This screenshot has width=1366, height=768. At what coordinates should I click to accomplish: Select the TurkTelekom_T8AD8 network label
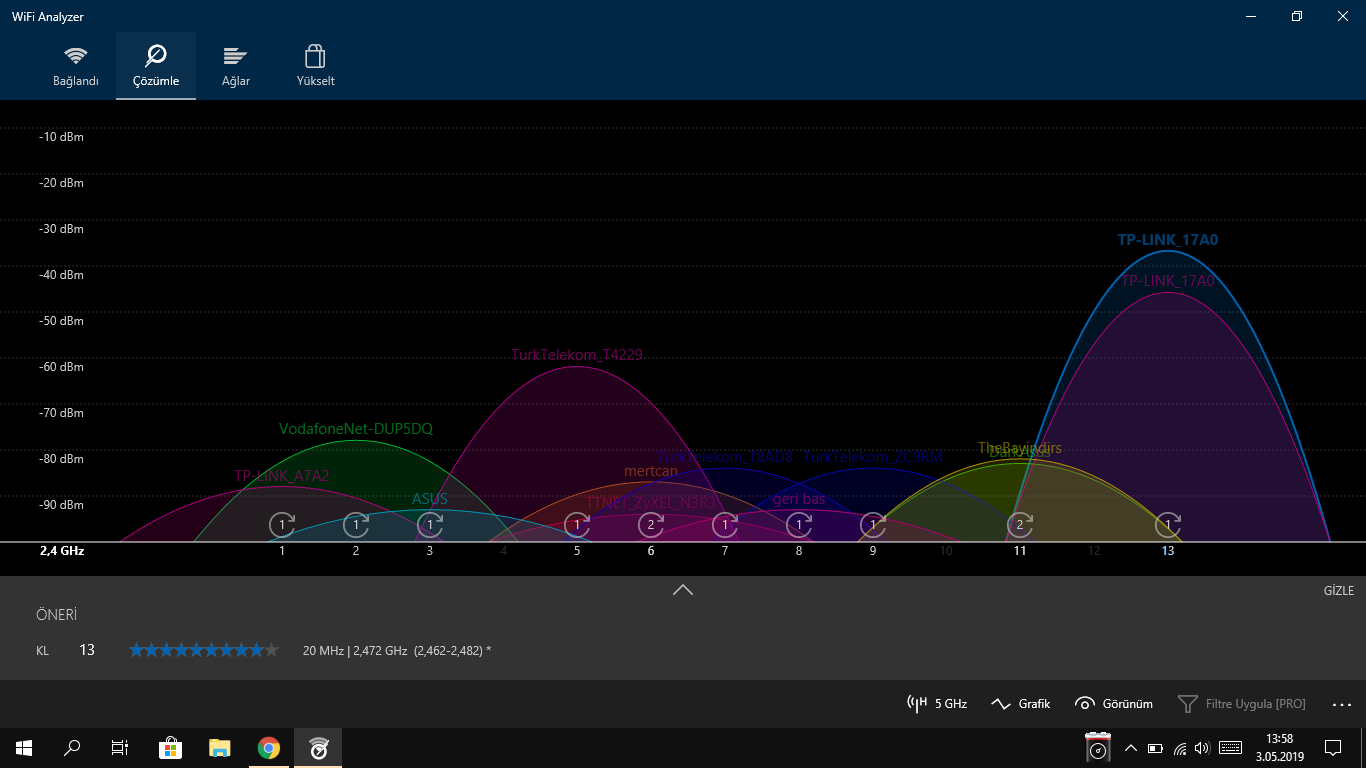[725, 457]
